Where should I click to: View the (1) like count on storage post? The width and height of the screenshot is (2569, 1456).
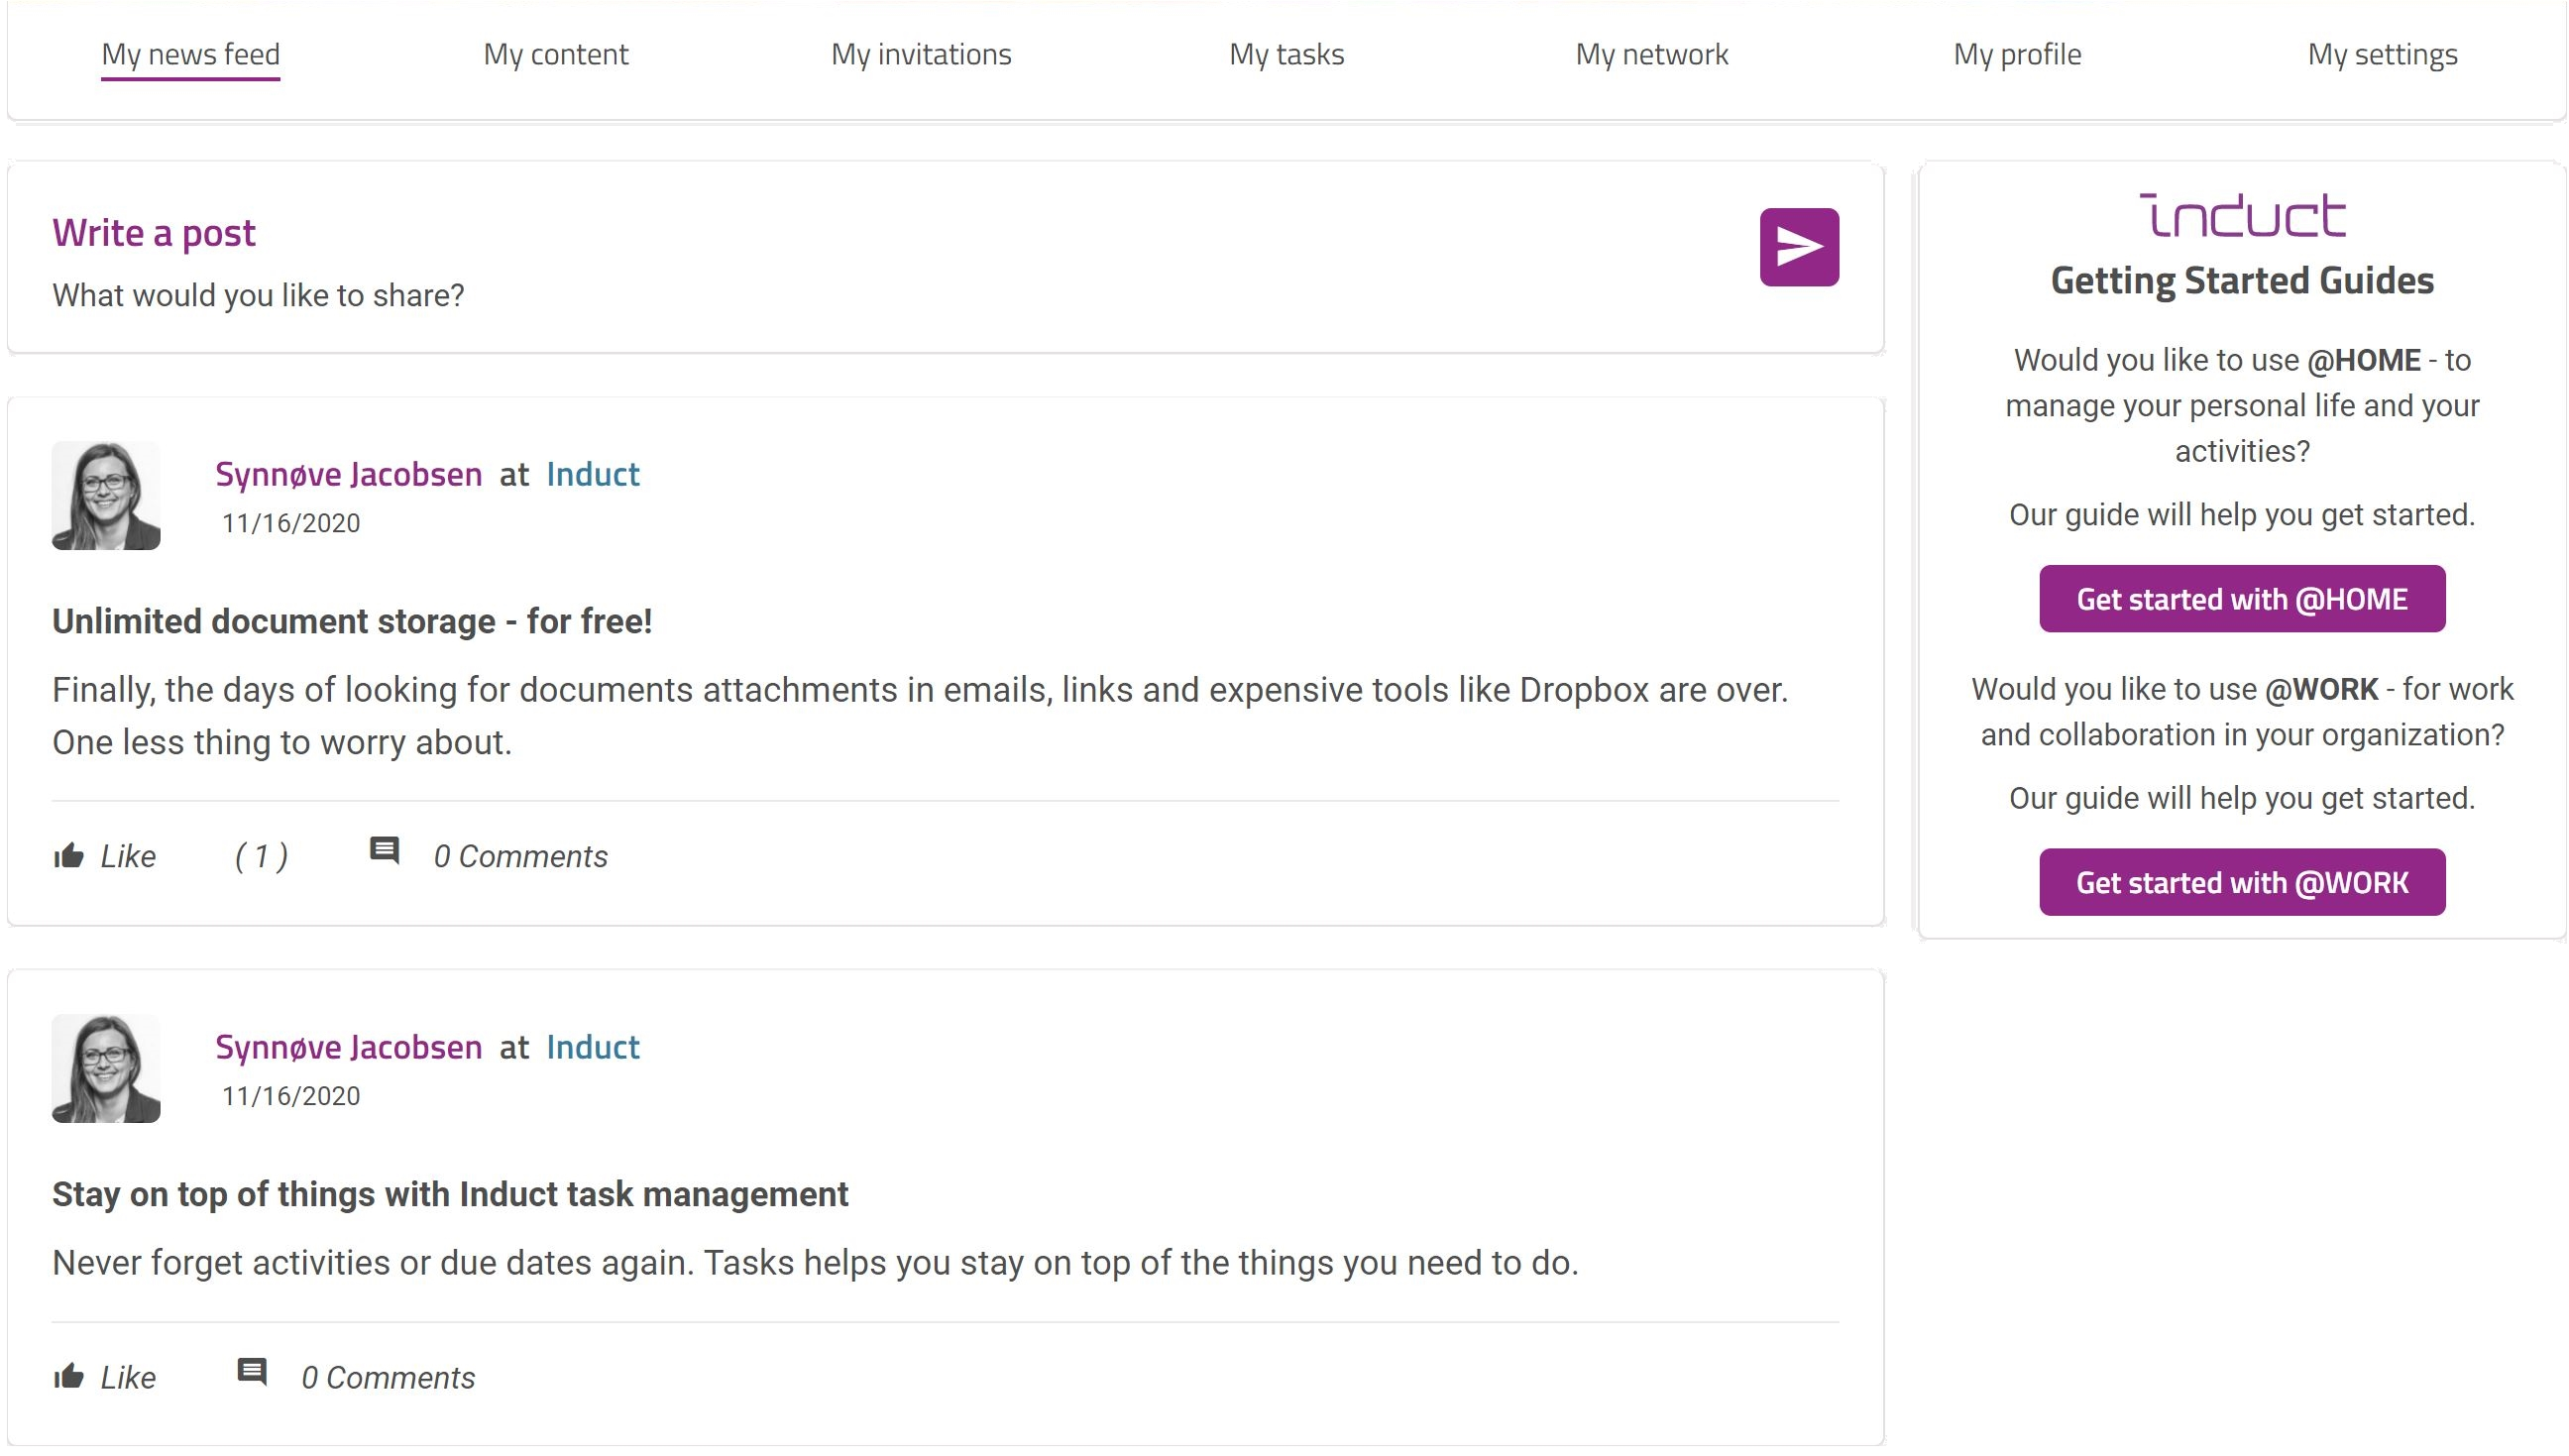pos(261,857)
